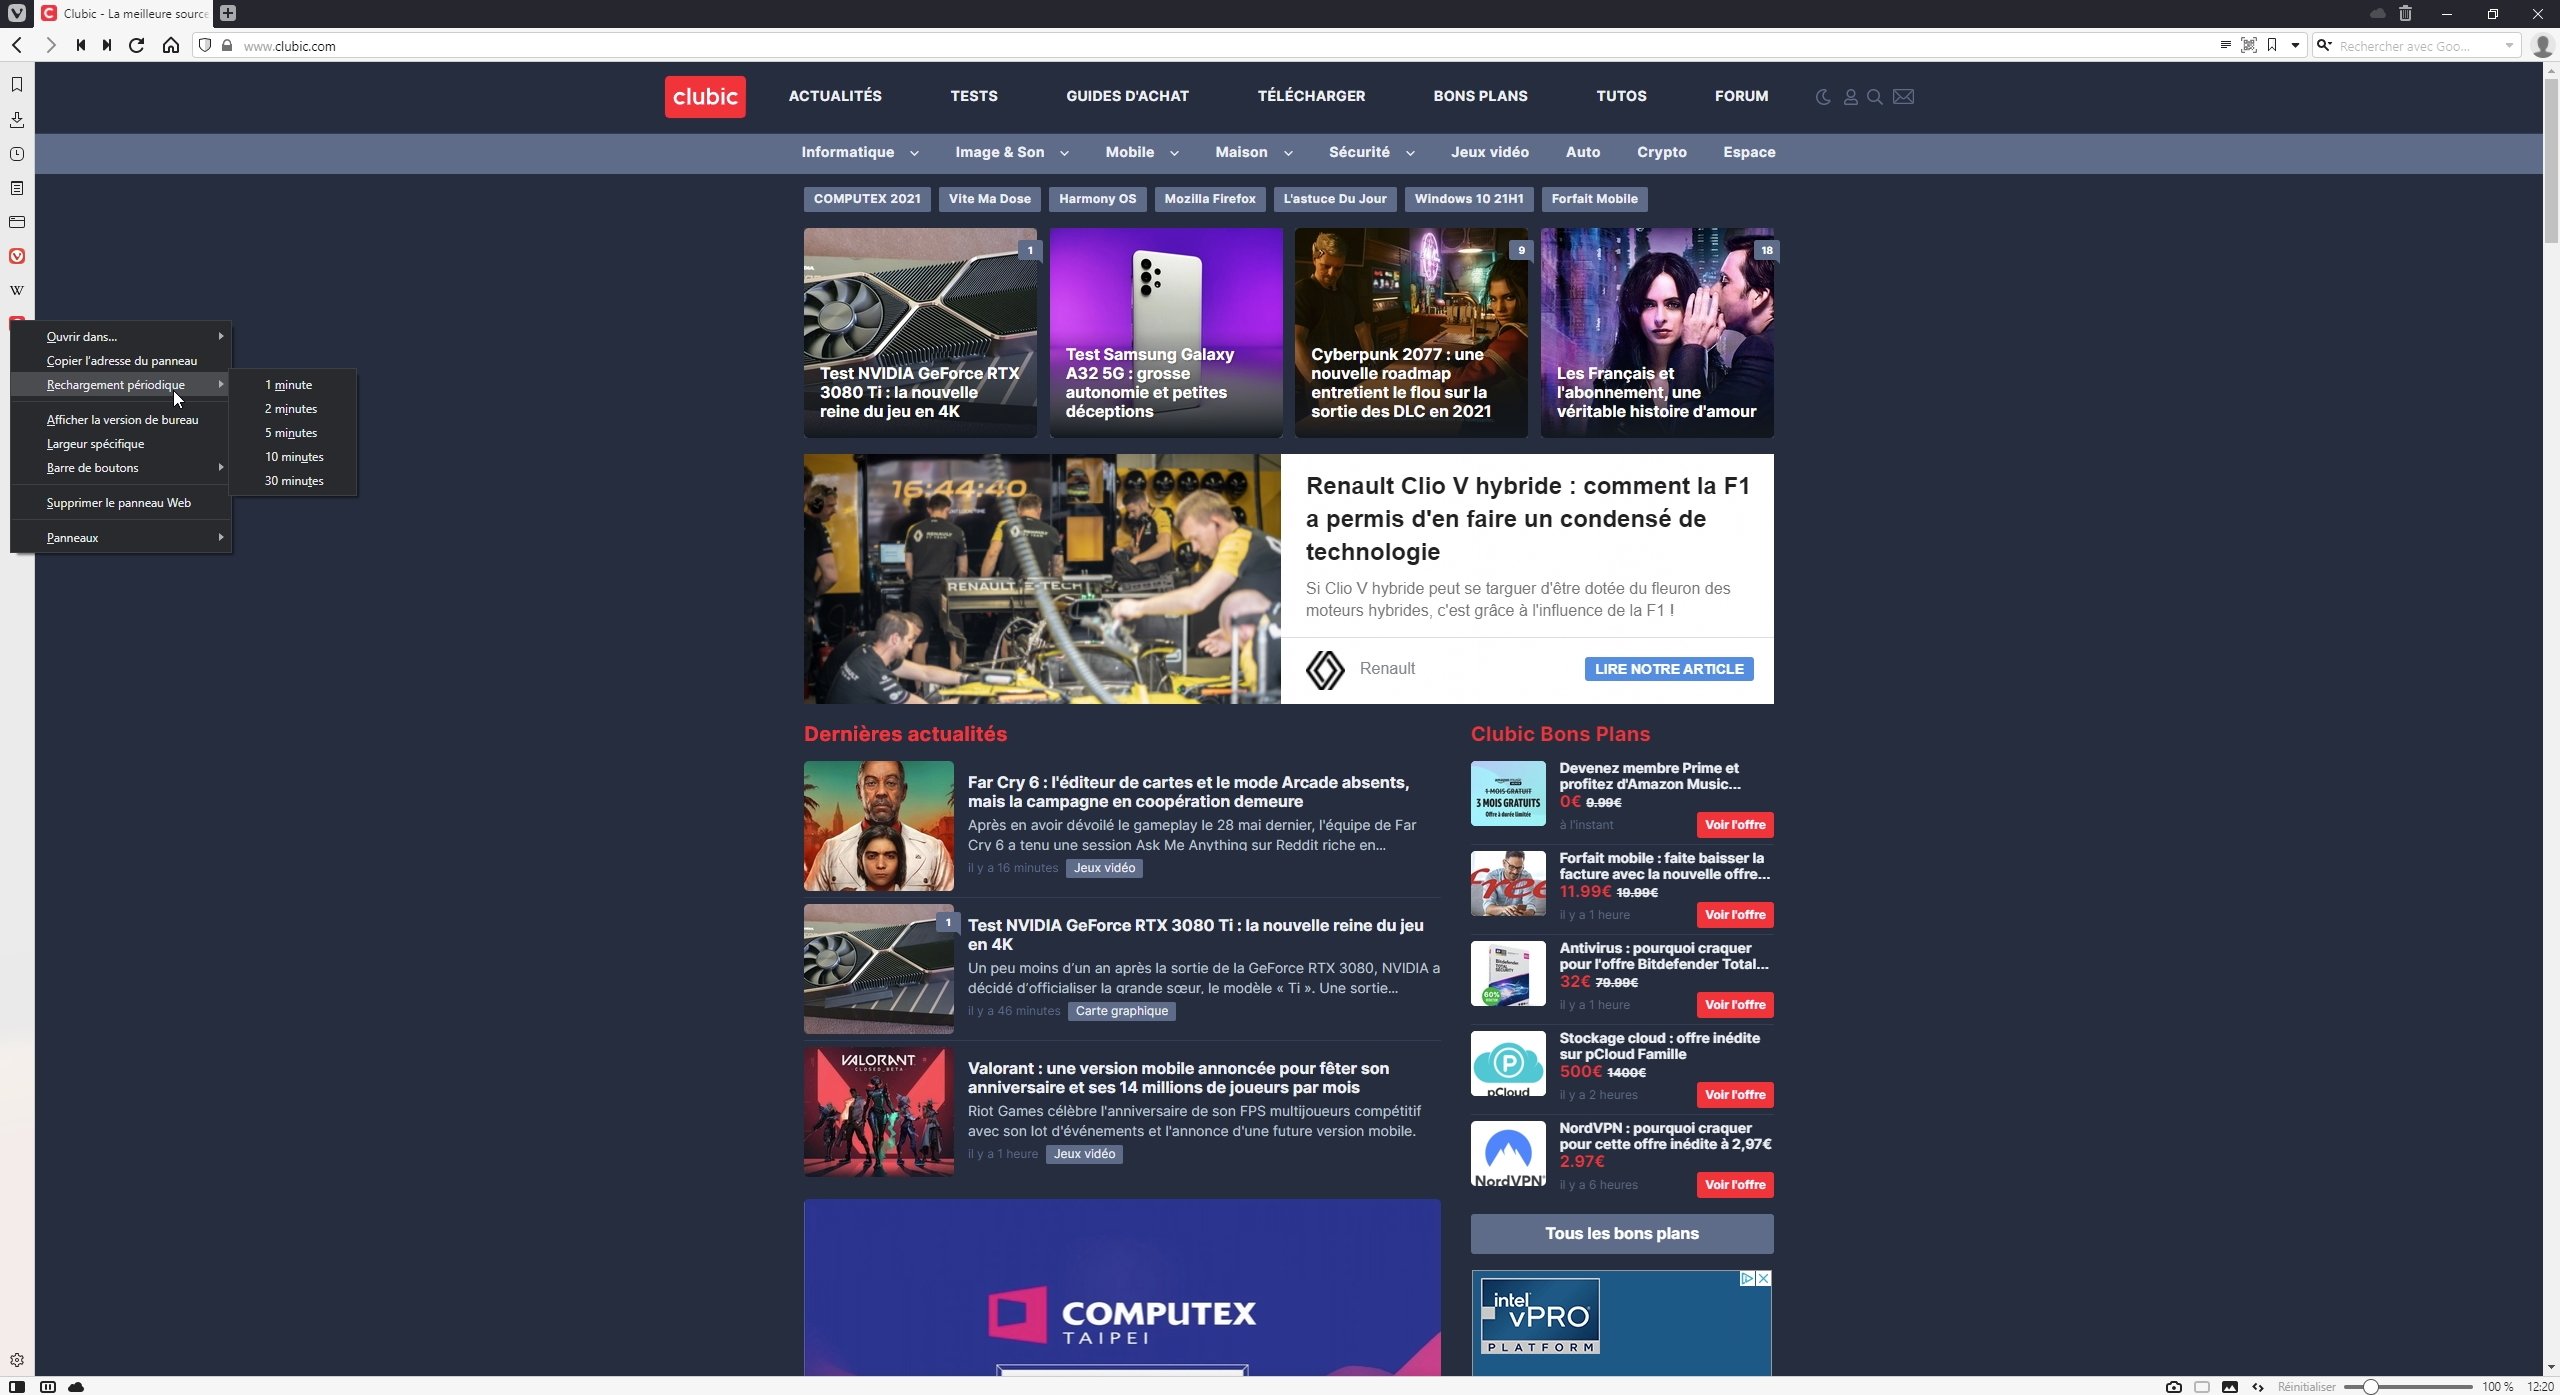This screenshot has height=1395, width=2560.
Task: Open the Cyberpunk 2077 article thumbnail
Action: click(x=1411, y=333)
